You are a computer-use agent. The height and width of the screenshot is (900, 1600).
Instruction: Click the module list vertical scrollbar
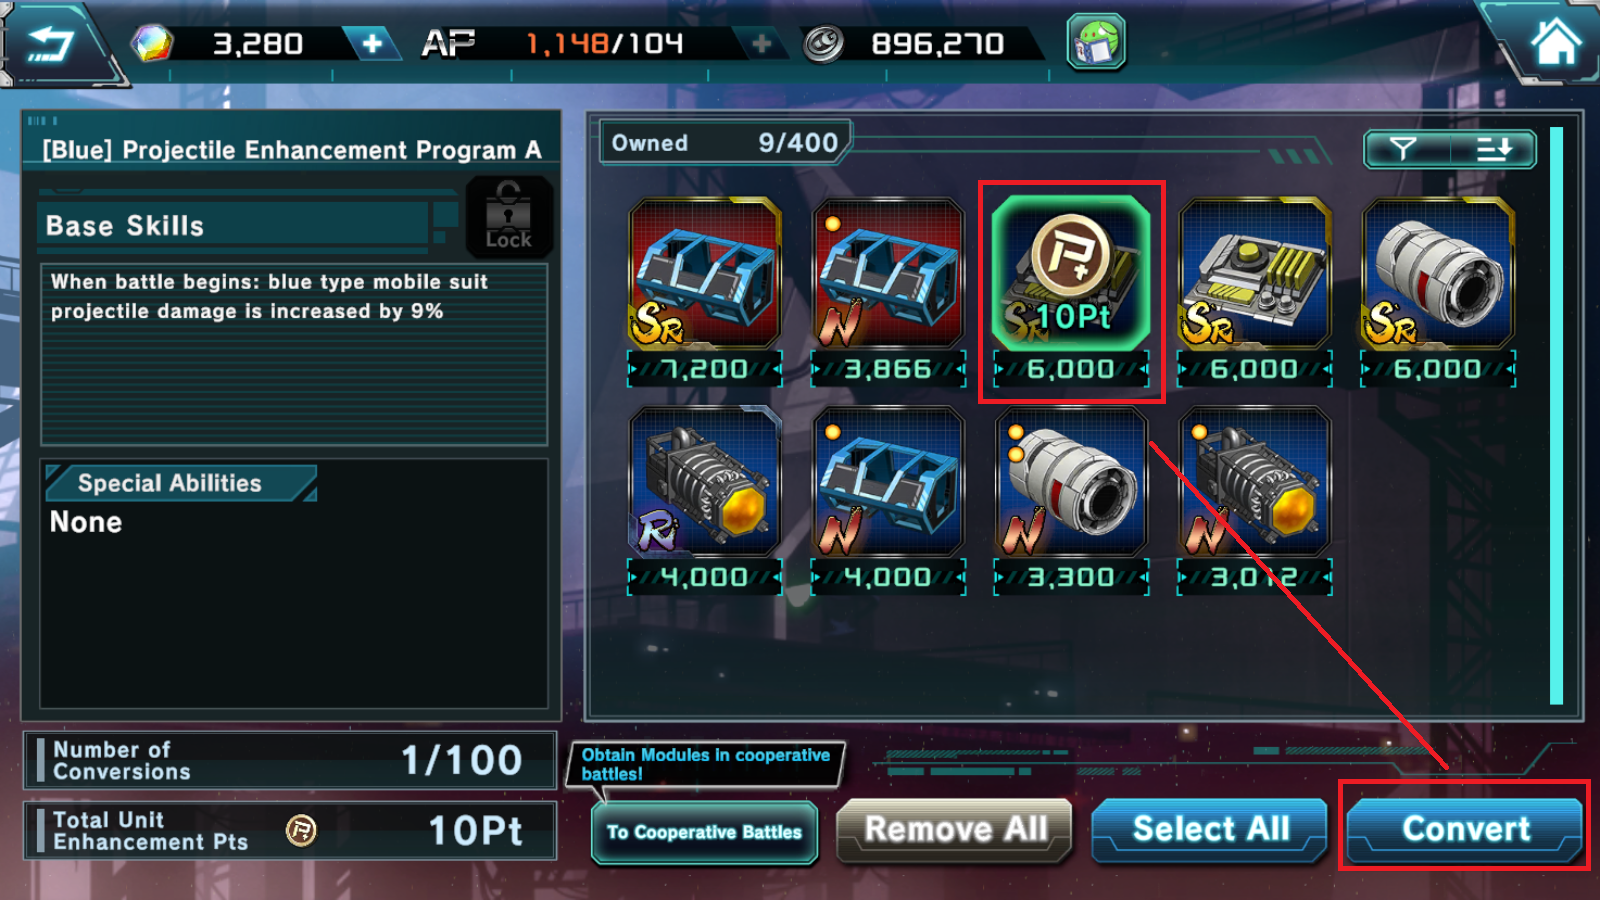[1556, 415]
